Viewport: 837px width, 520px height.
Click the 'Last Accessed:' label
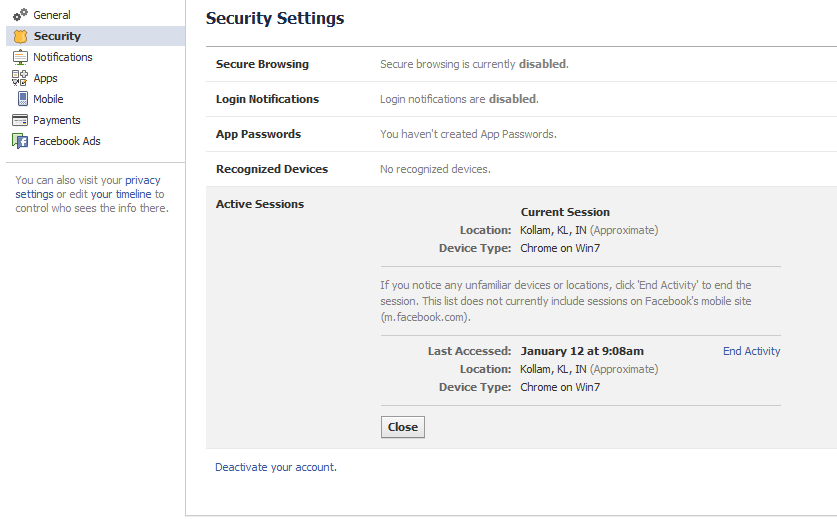point(469,351)
